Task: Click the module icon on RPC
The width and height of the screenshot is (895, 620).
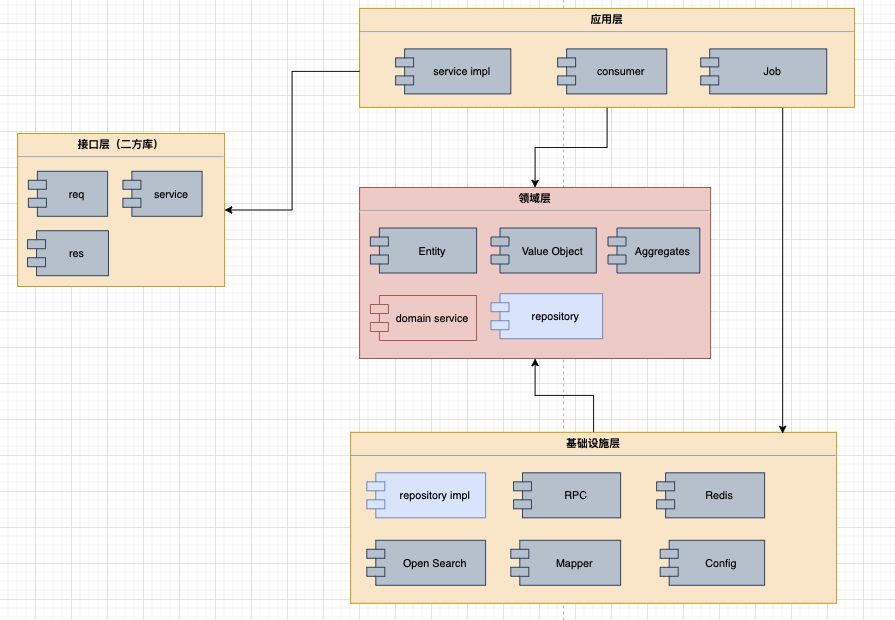Action: (522, 495)
